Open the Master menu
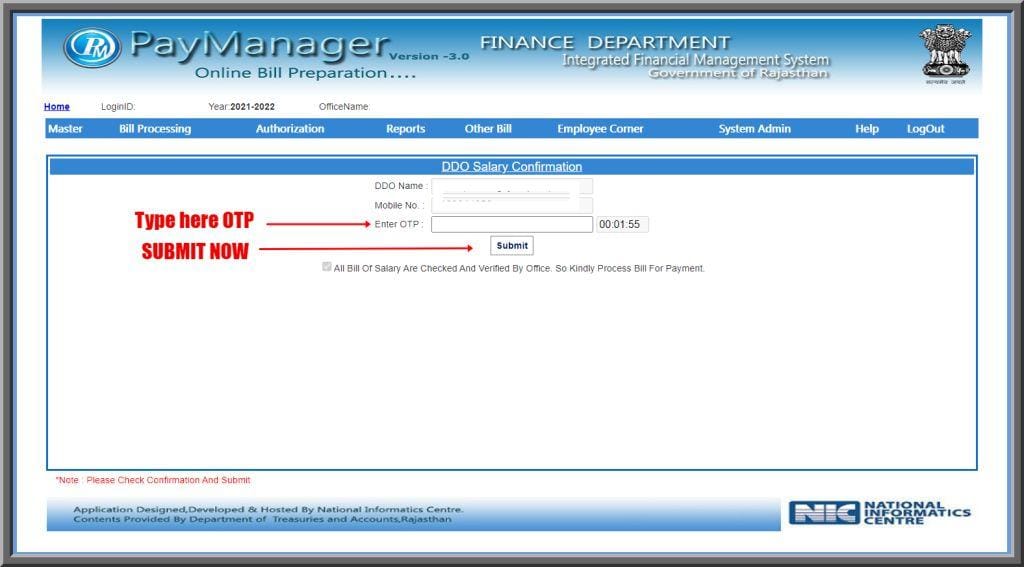Image resolution: width=1024 pixels, height=567 pixels. [65, 129]
